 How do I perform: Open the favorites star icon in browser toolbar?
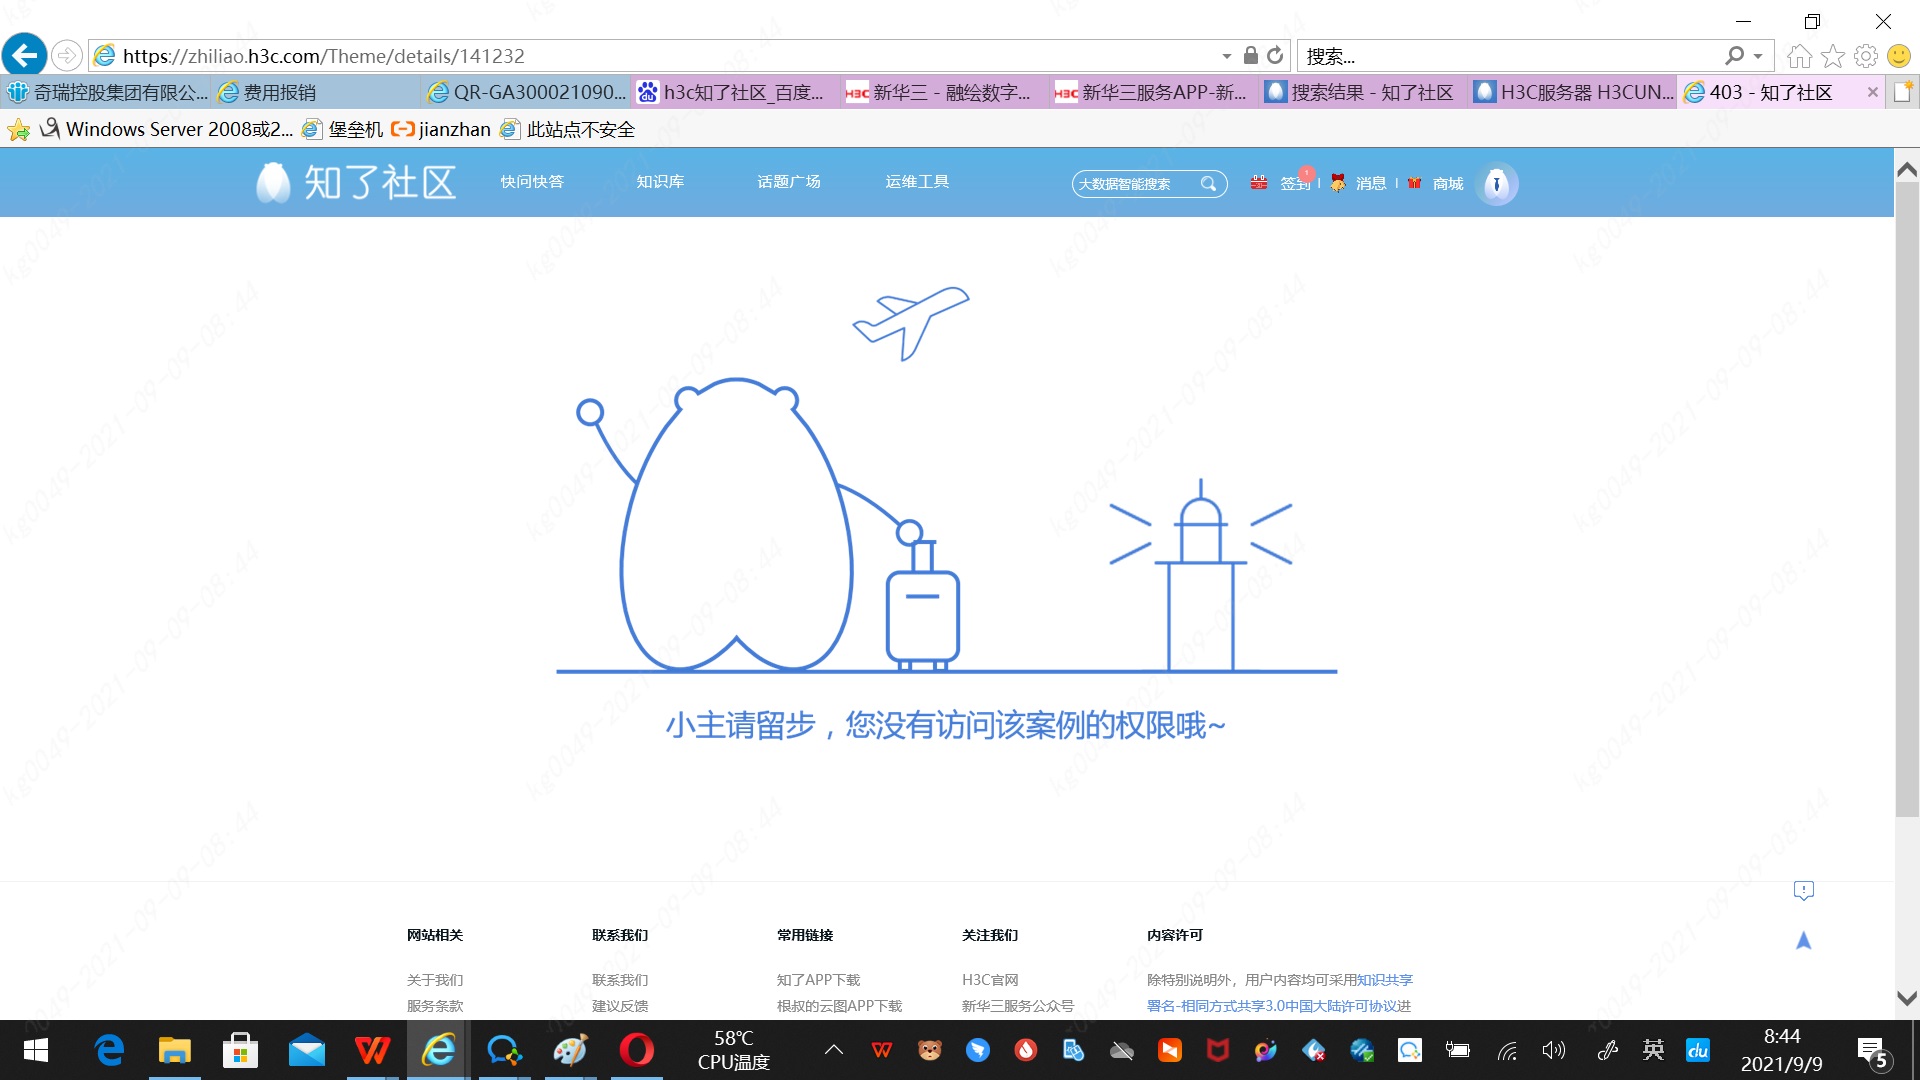click(x=1833, y=56)
